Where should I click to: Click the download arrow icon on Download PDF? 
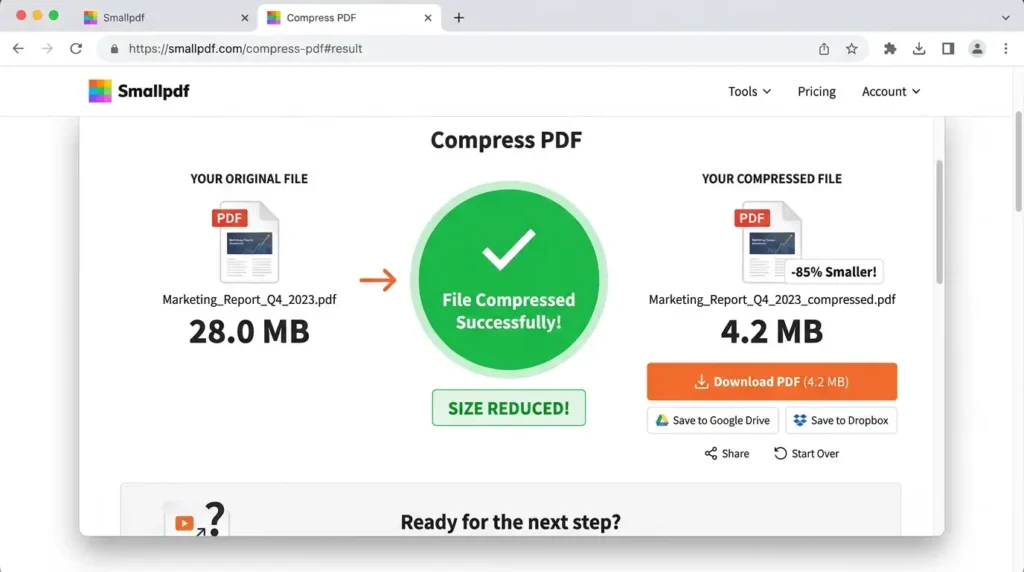(701, 381)
